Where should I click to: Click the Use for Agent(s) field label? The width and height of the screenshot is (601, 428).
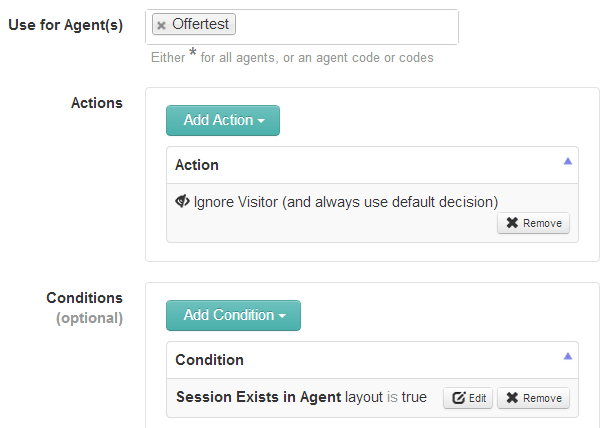65,24
